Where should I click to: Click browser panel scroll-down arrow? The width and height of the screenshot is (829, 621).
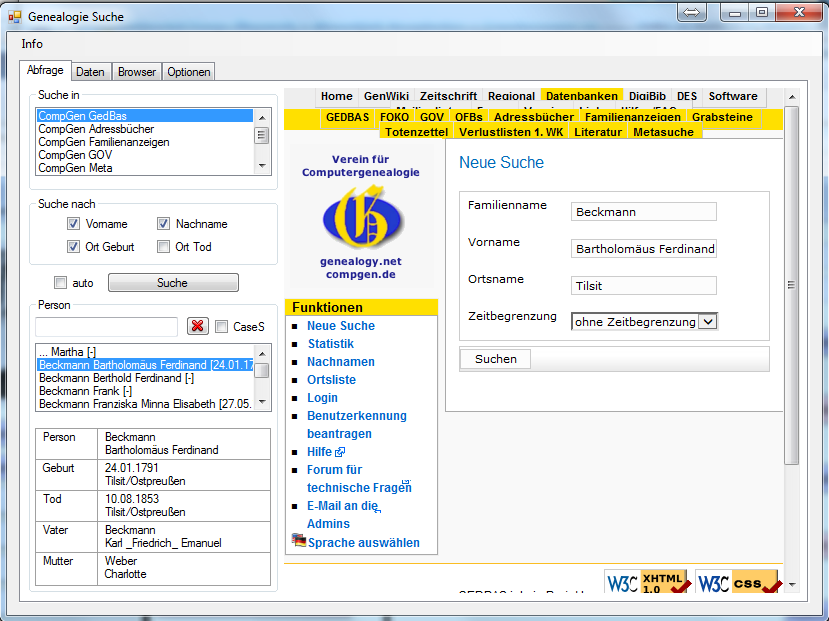click(x=791, y=585)
